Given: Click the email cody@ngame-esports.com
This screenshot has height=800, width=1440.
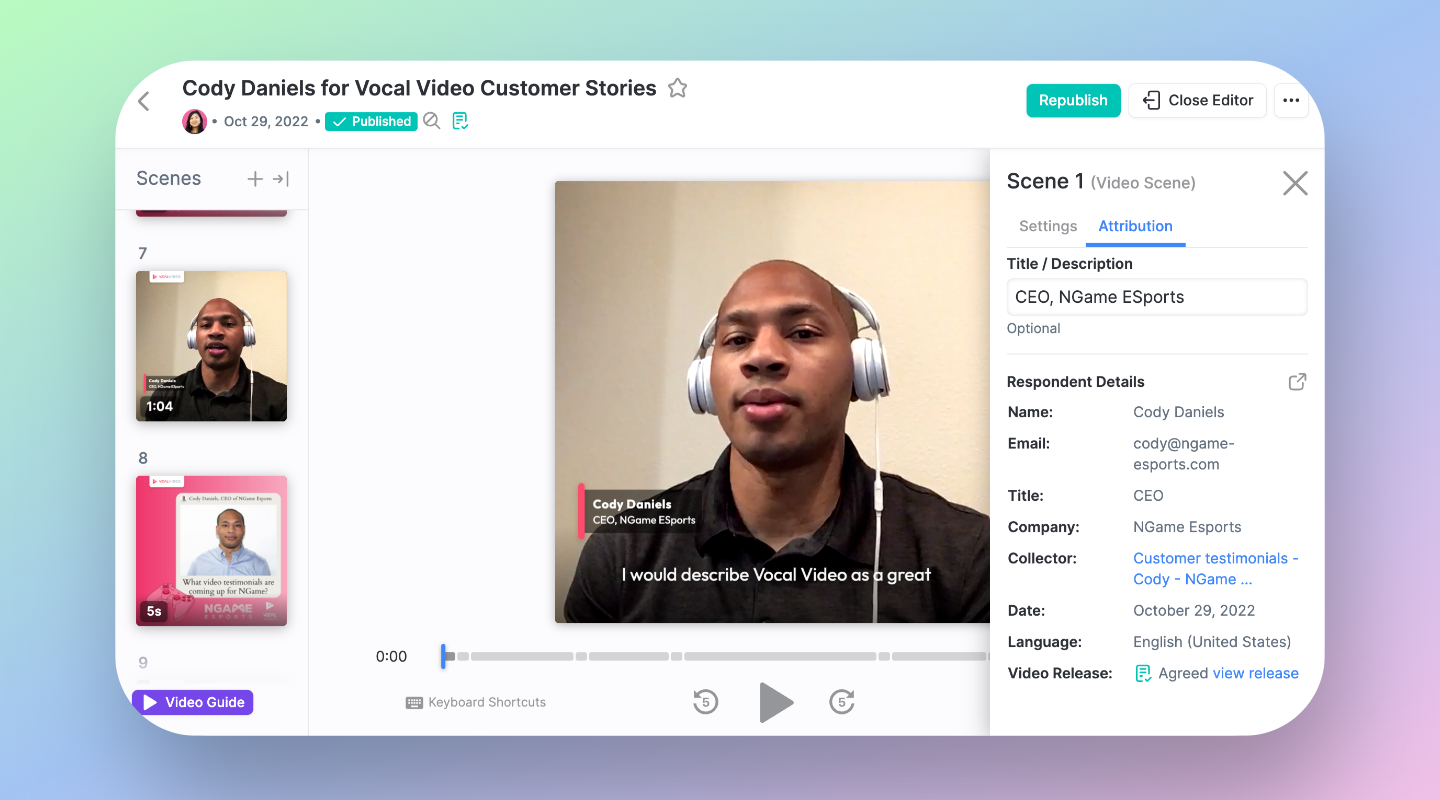Looking at the screenshot, I should coord(1184,454).
